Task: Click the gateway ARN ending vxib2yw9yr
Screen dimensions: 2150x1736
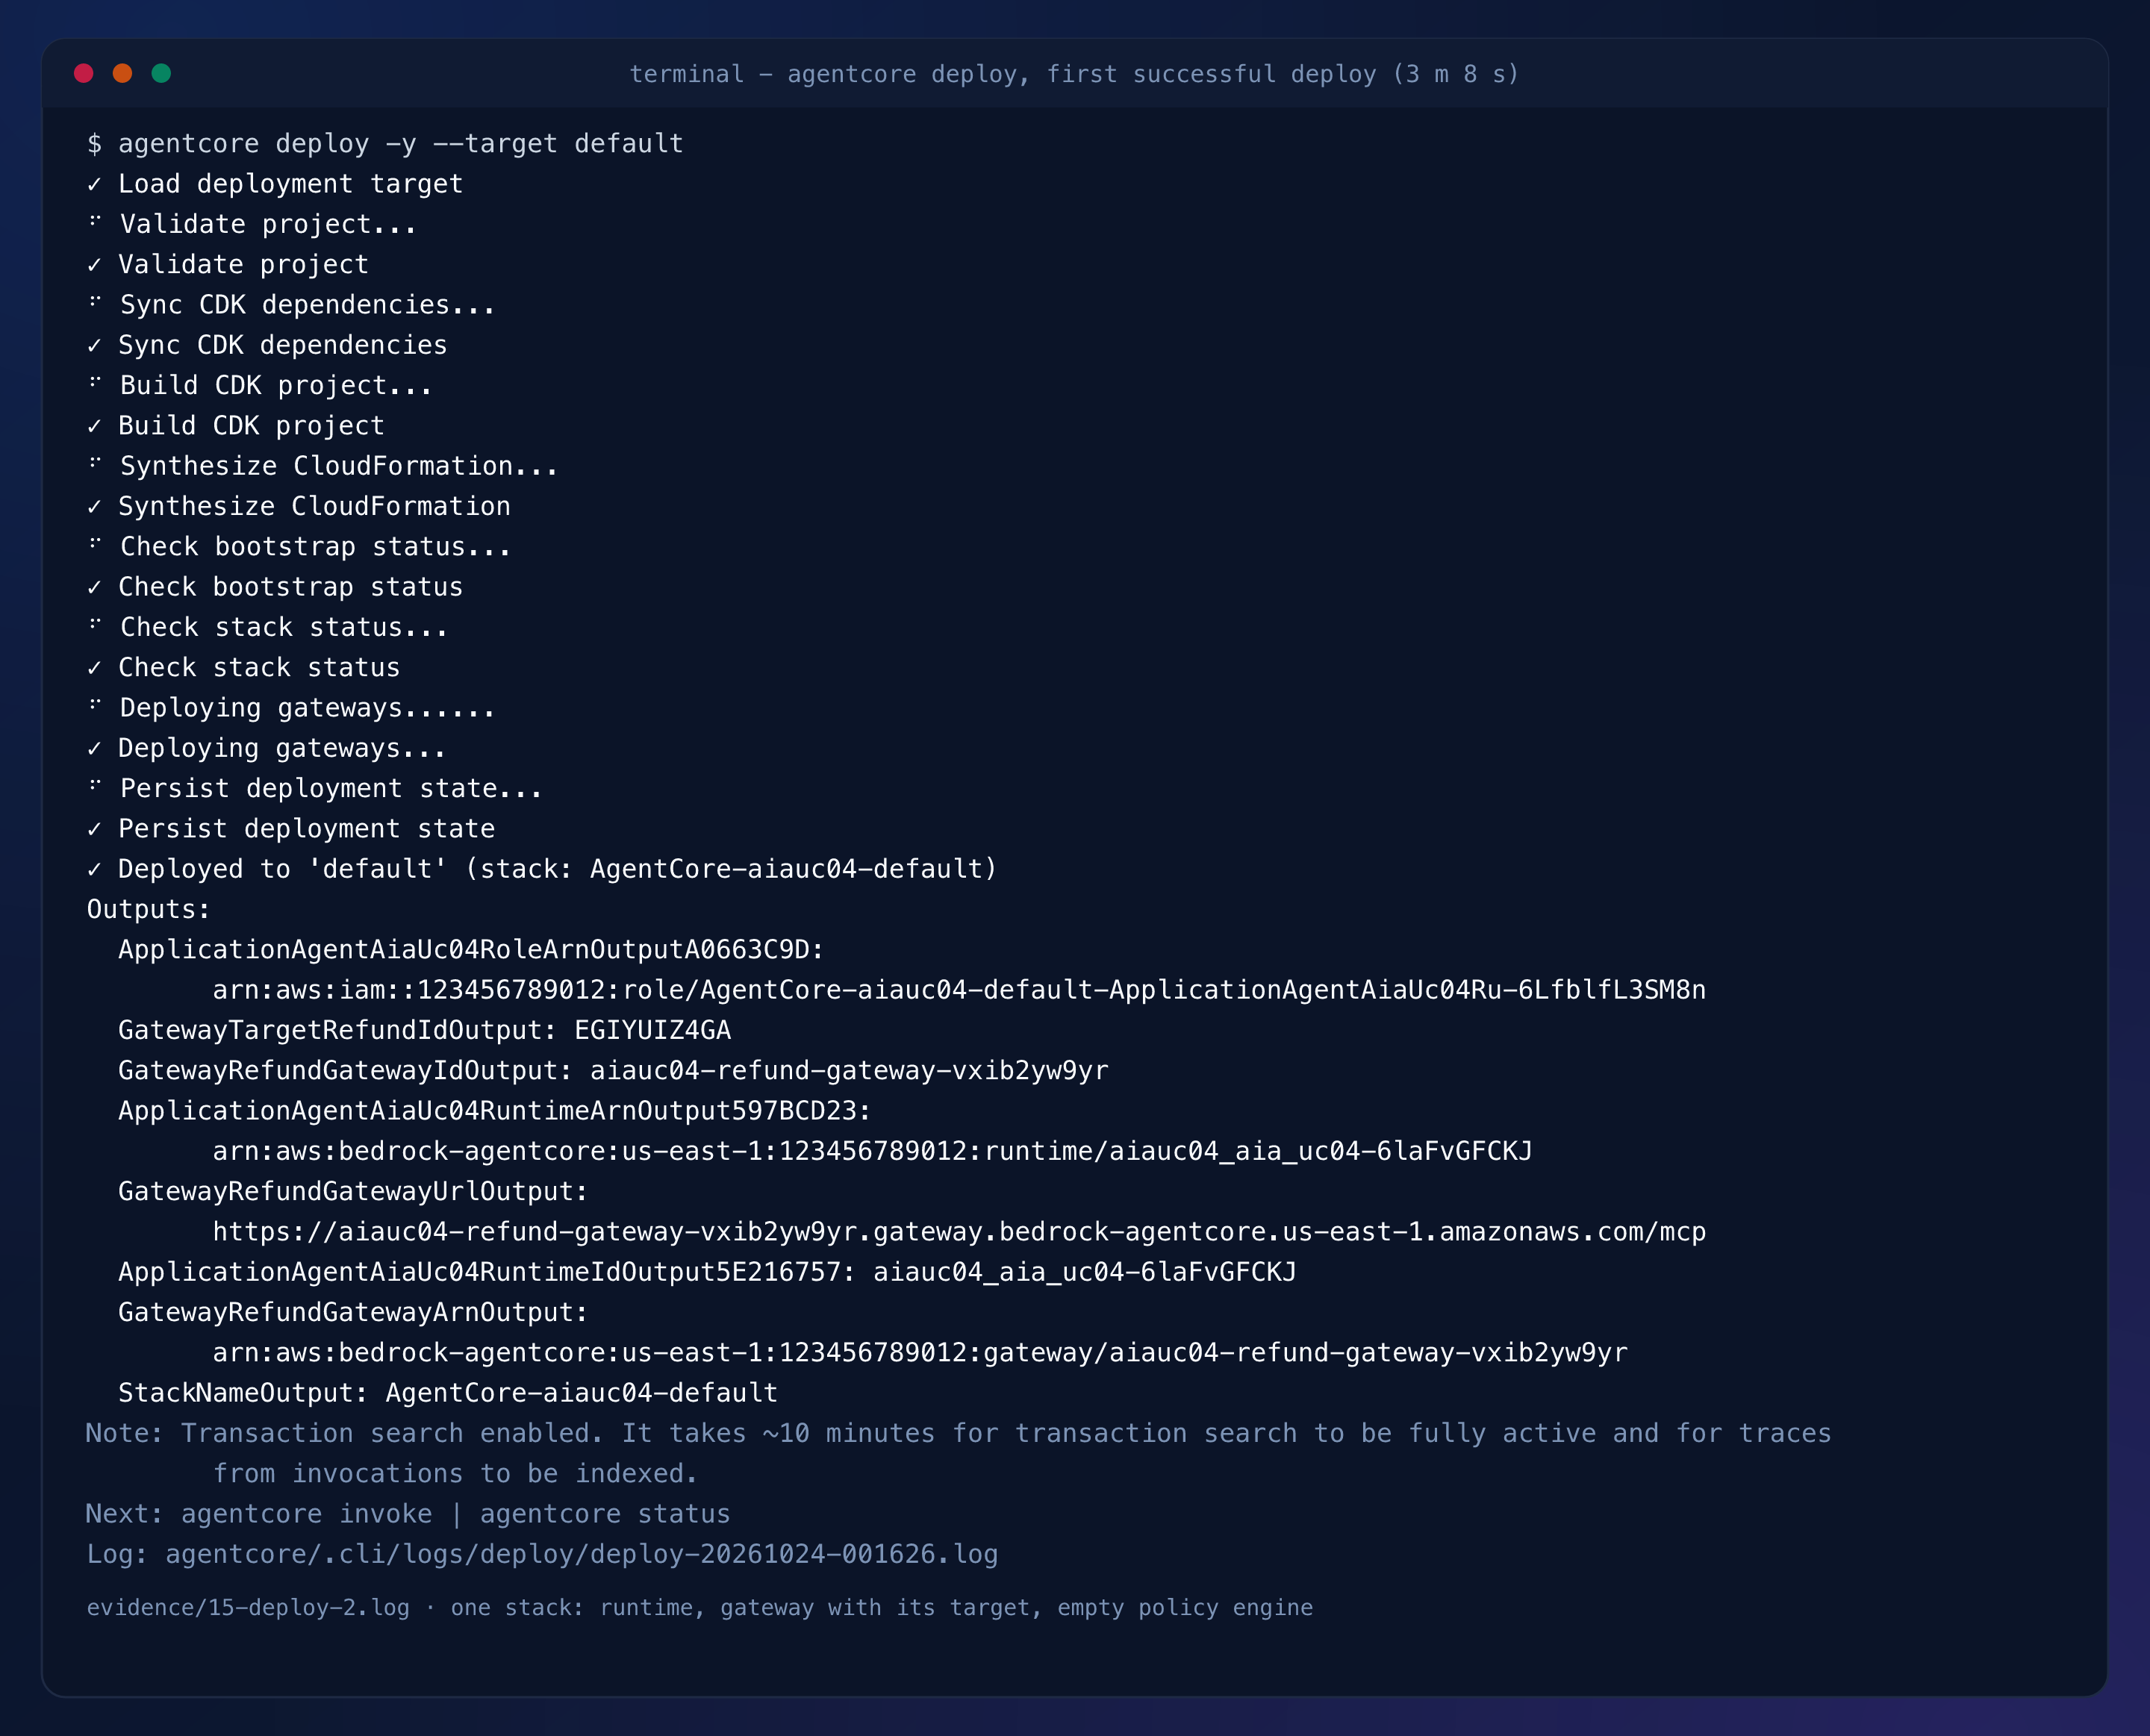Action: pos(920,1353)
